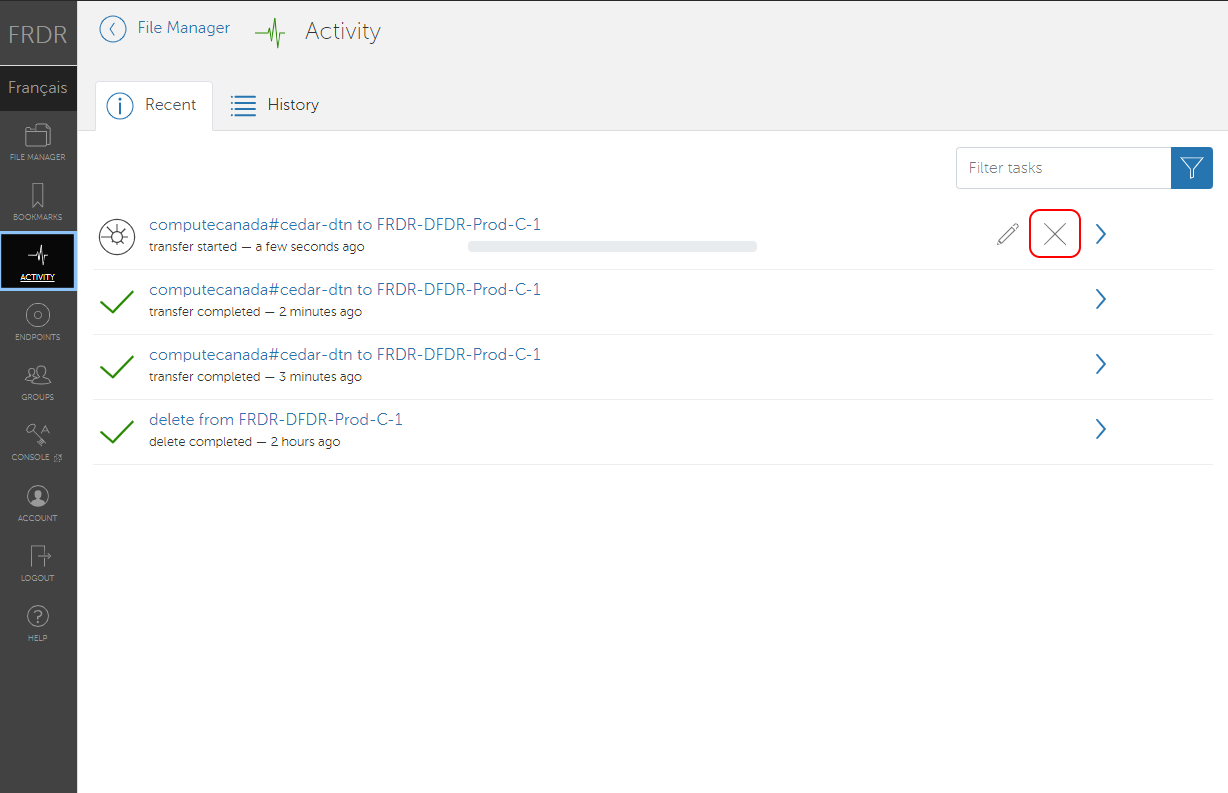Open 'delete from FRDR-DFDR-Prod-C-1' task

276,419
